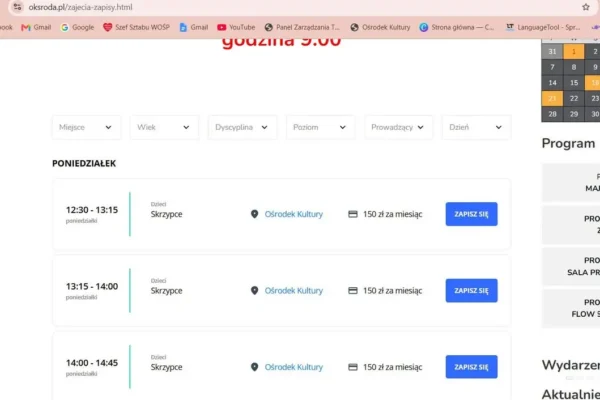
Task: Select day 14 in the calendar
Action: [x=552, y=83]
